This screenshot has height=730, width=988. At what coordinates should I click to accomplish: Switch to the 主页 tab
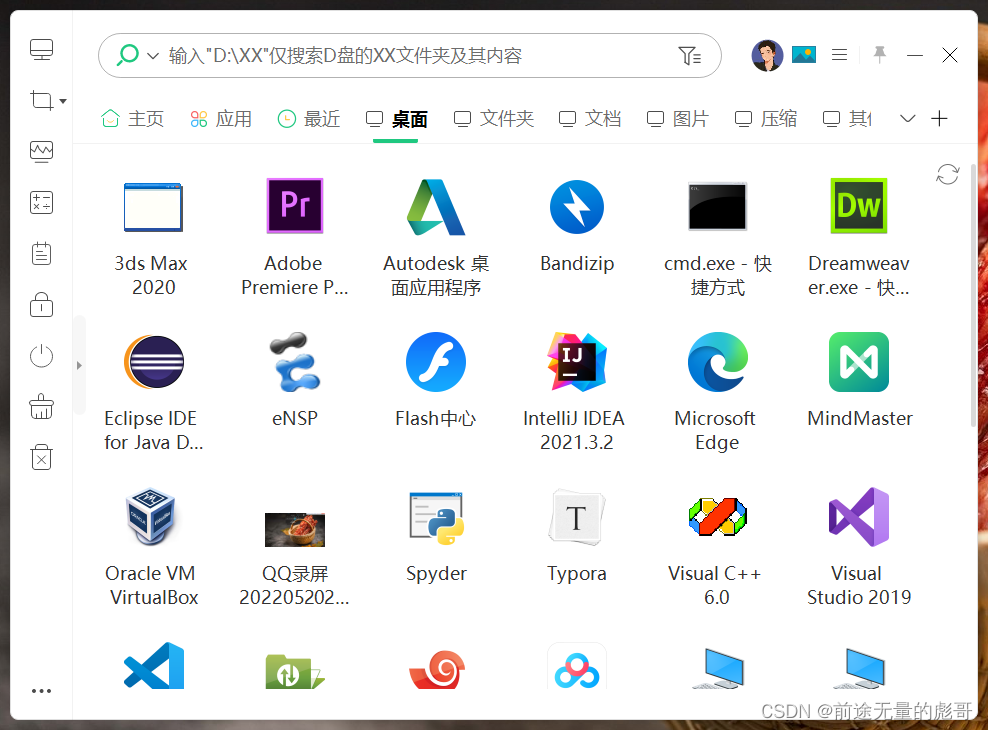132,118
